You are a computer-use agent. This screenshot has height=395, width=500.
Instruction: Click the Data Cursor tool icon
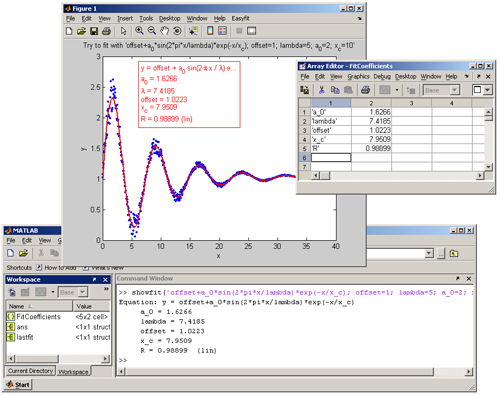(x=193, y=31)
